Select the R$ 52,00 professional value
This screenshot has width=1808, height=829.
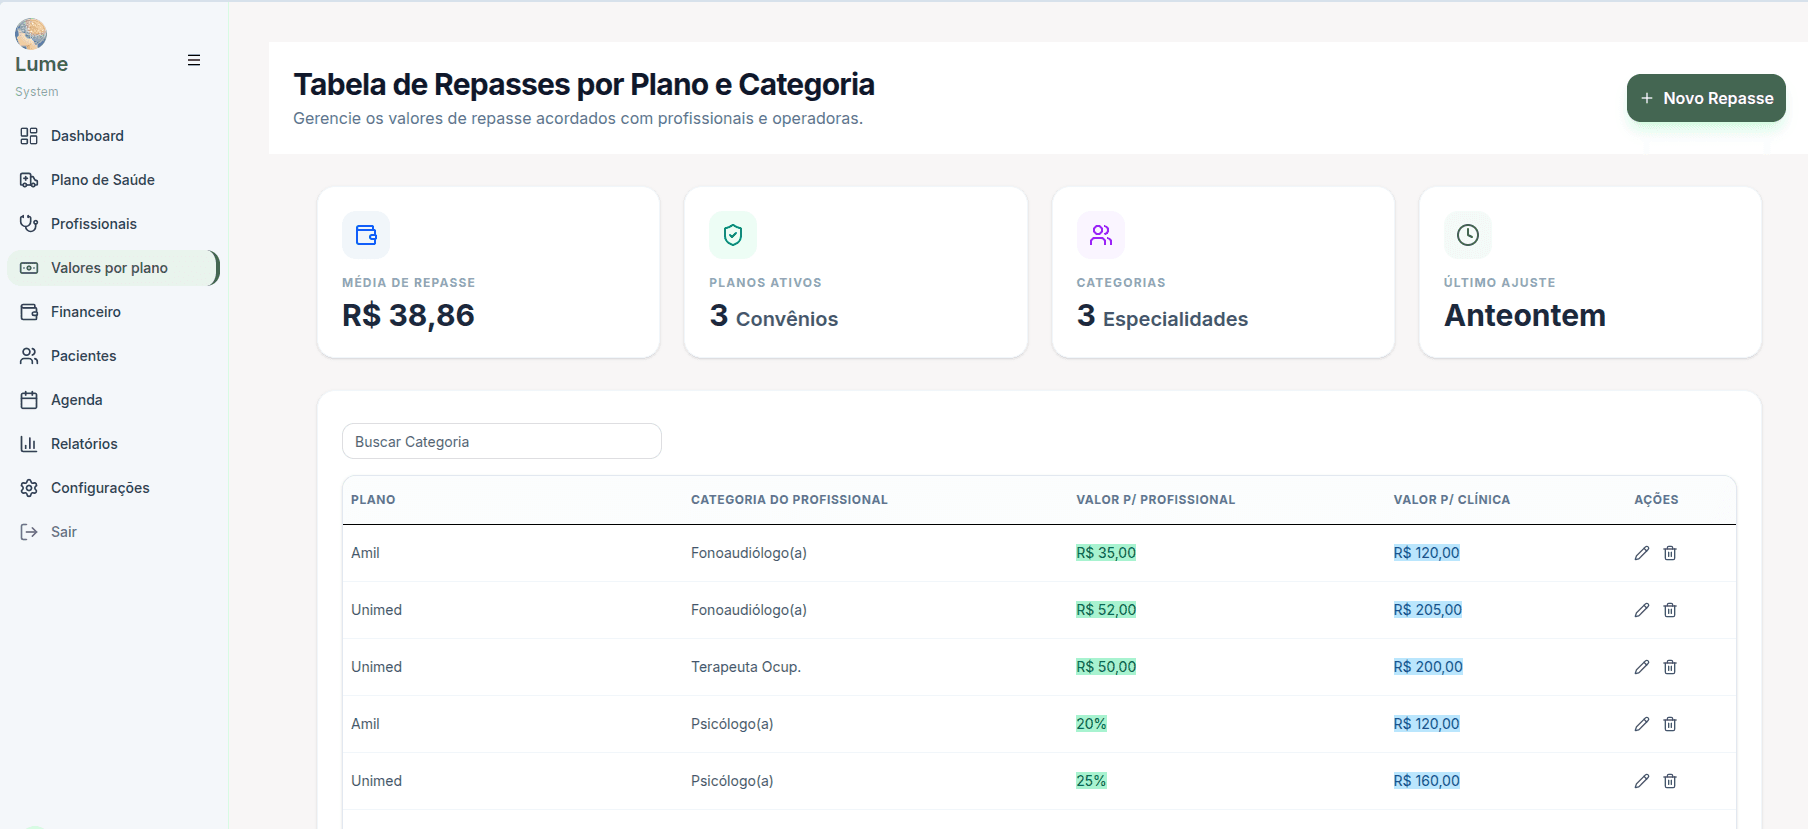coord(1106,610)
